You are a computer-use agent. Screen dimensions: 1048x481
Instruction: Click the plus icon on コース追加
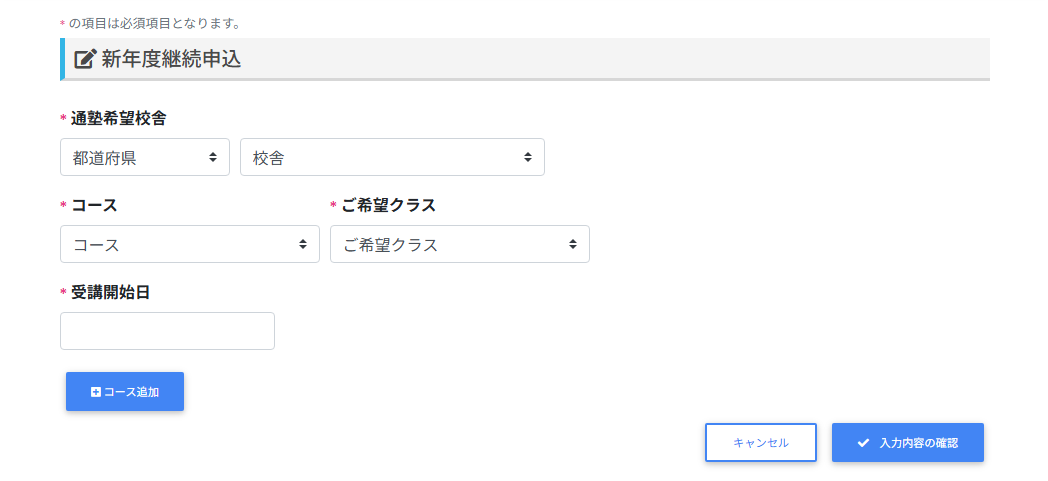pyautogui.click(x=96, y=392)
